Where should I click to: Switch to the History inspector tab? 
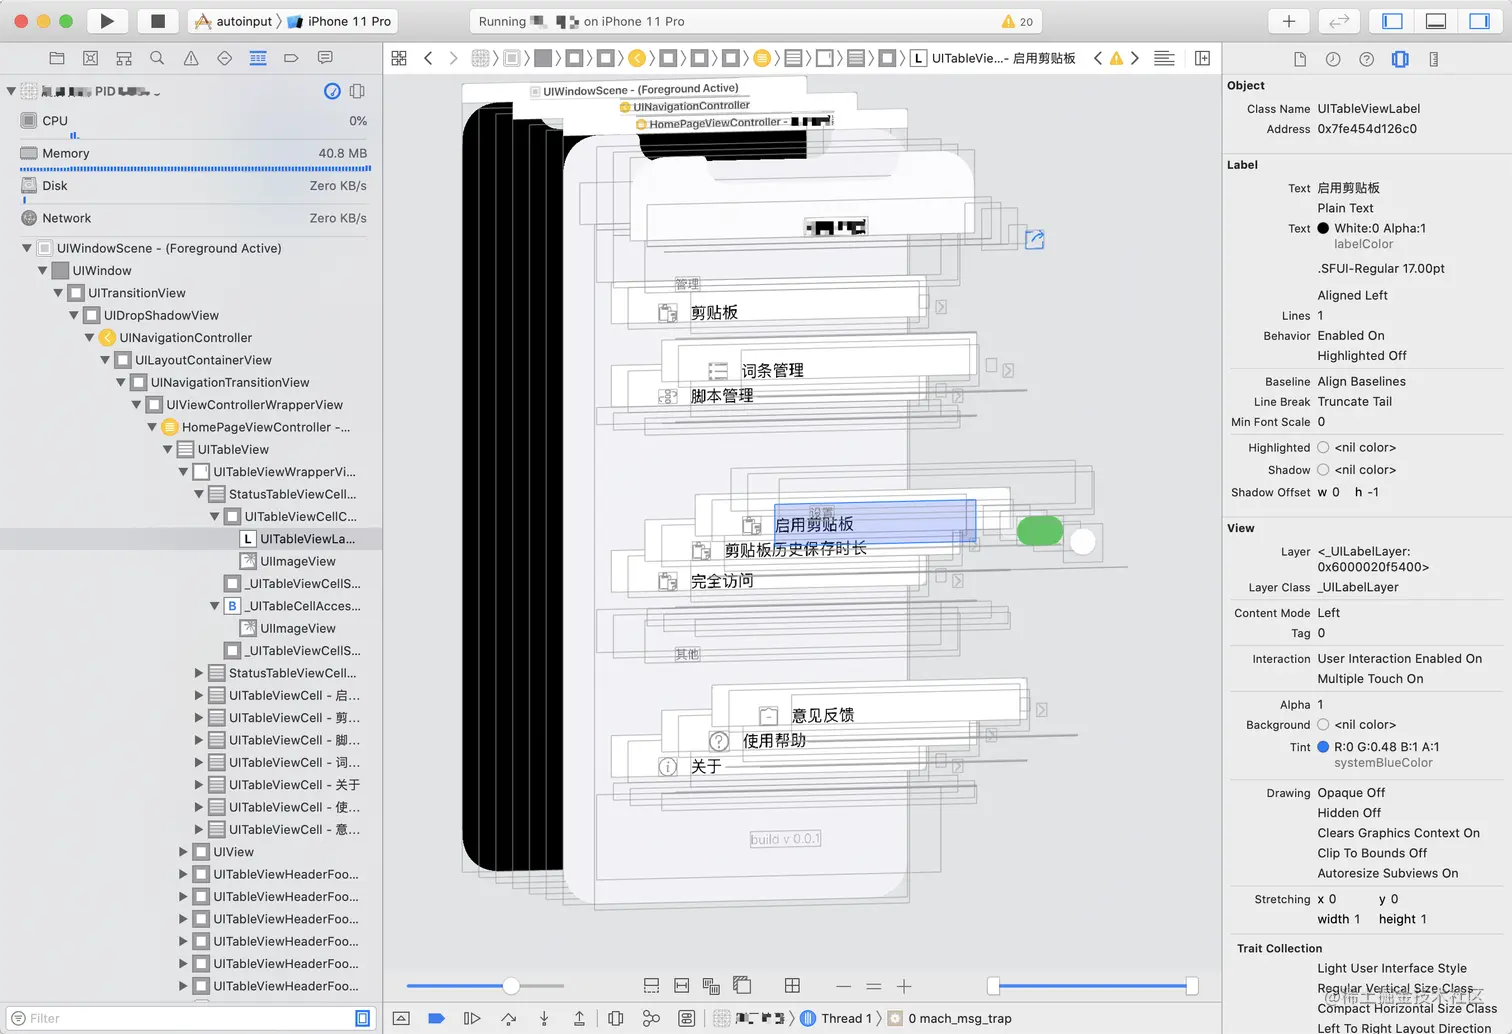[x=1333, y=59]
